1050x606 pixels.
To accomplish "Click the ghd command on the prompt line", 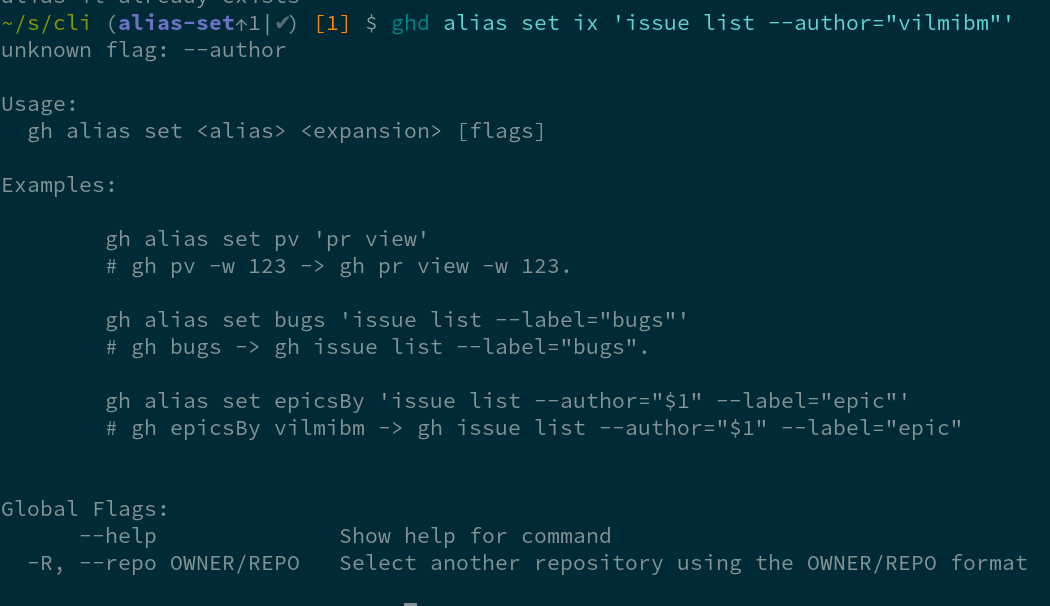I will 410,23.
